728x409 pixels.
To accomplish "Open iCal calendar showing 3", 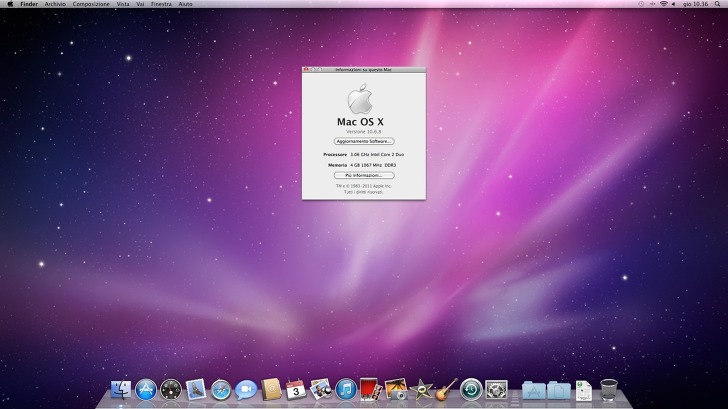I will [x=296, y=390].
